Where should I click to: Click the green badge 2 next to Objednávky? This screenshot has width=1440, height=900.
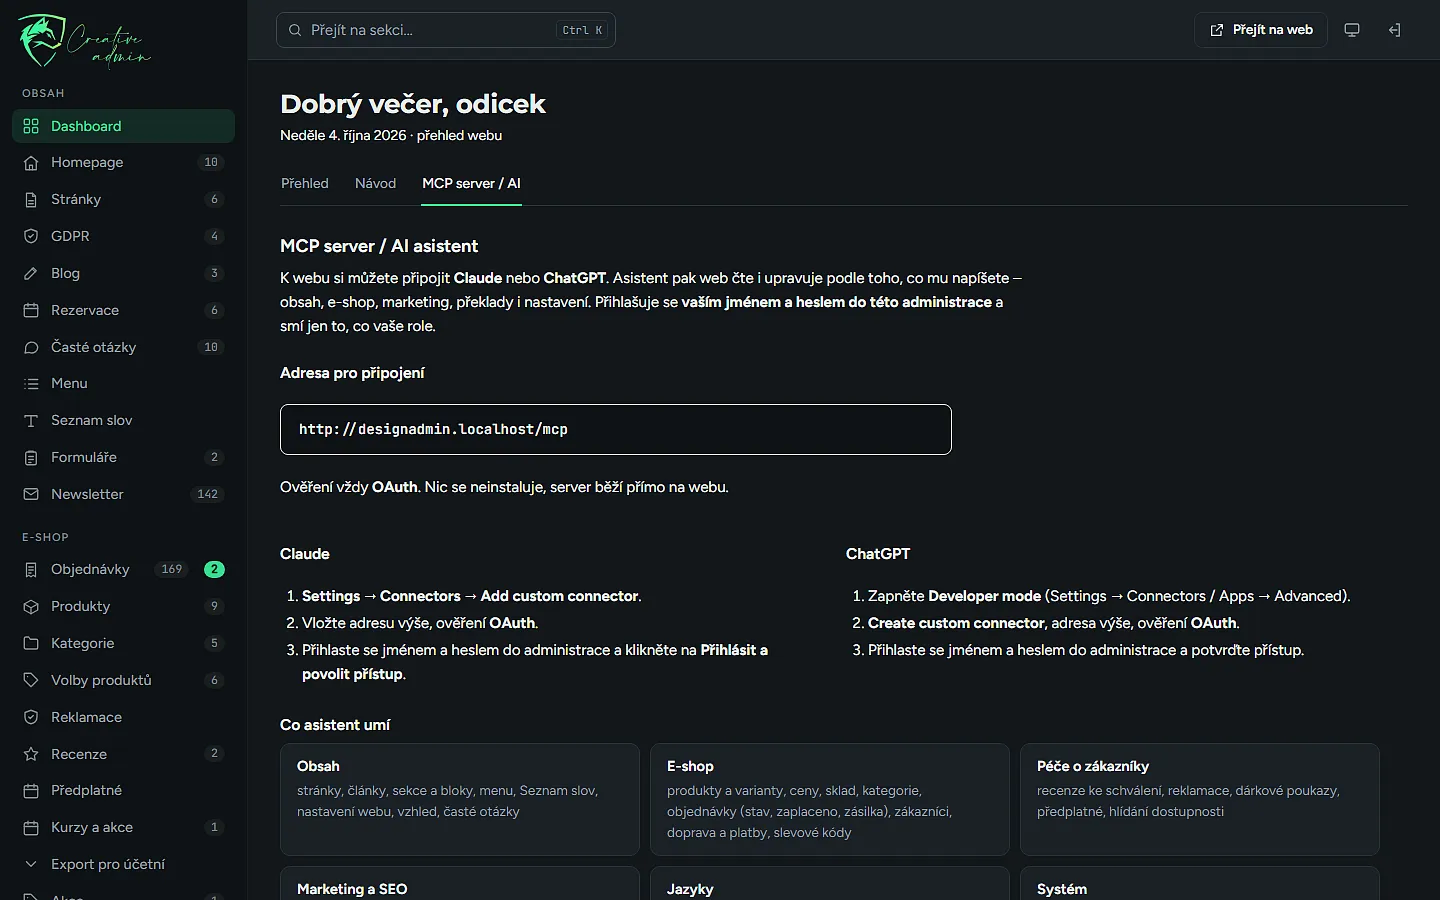click(214, 569)
